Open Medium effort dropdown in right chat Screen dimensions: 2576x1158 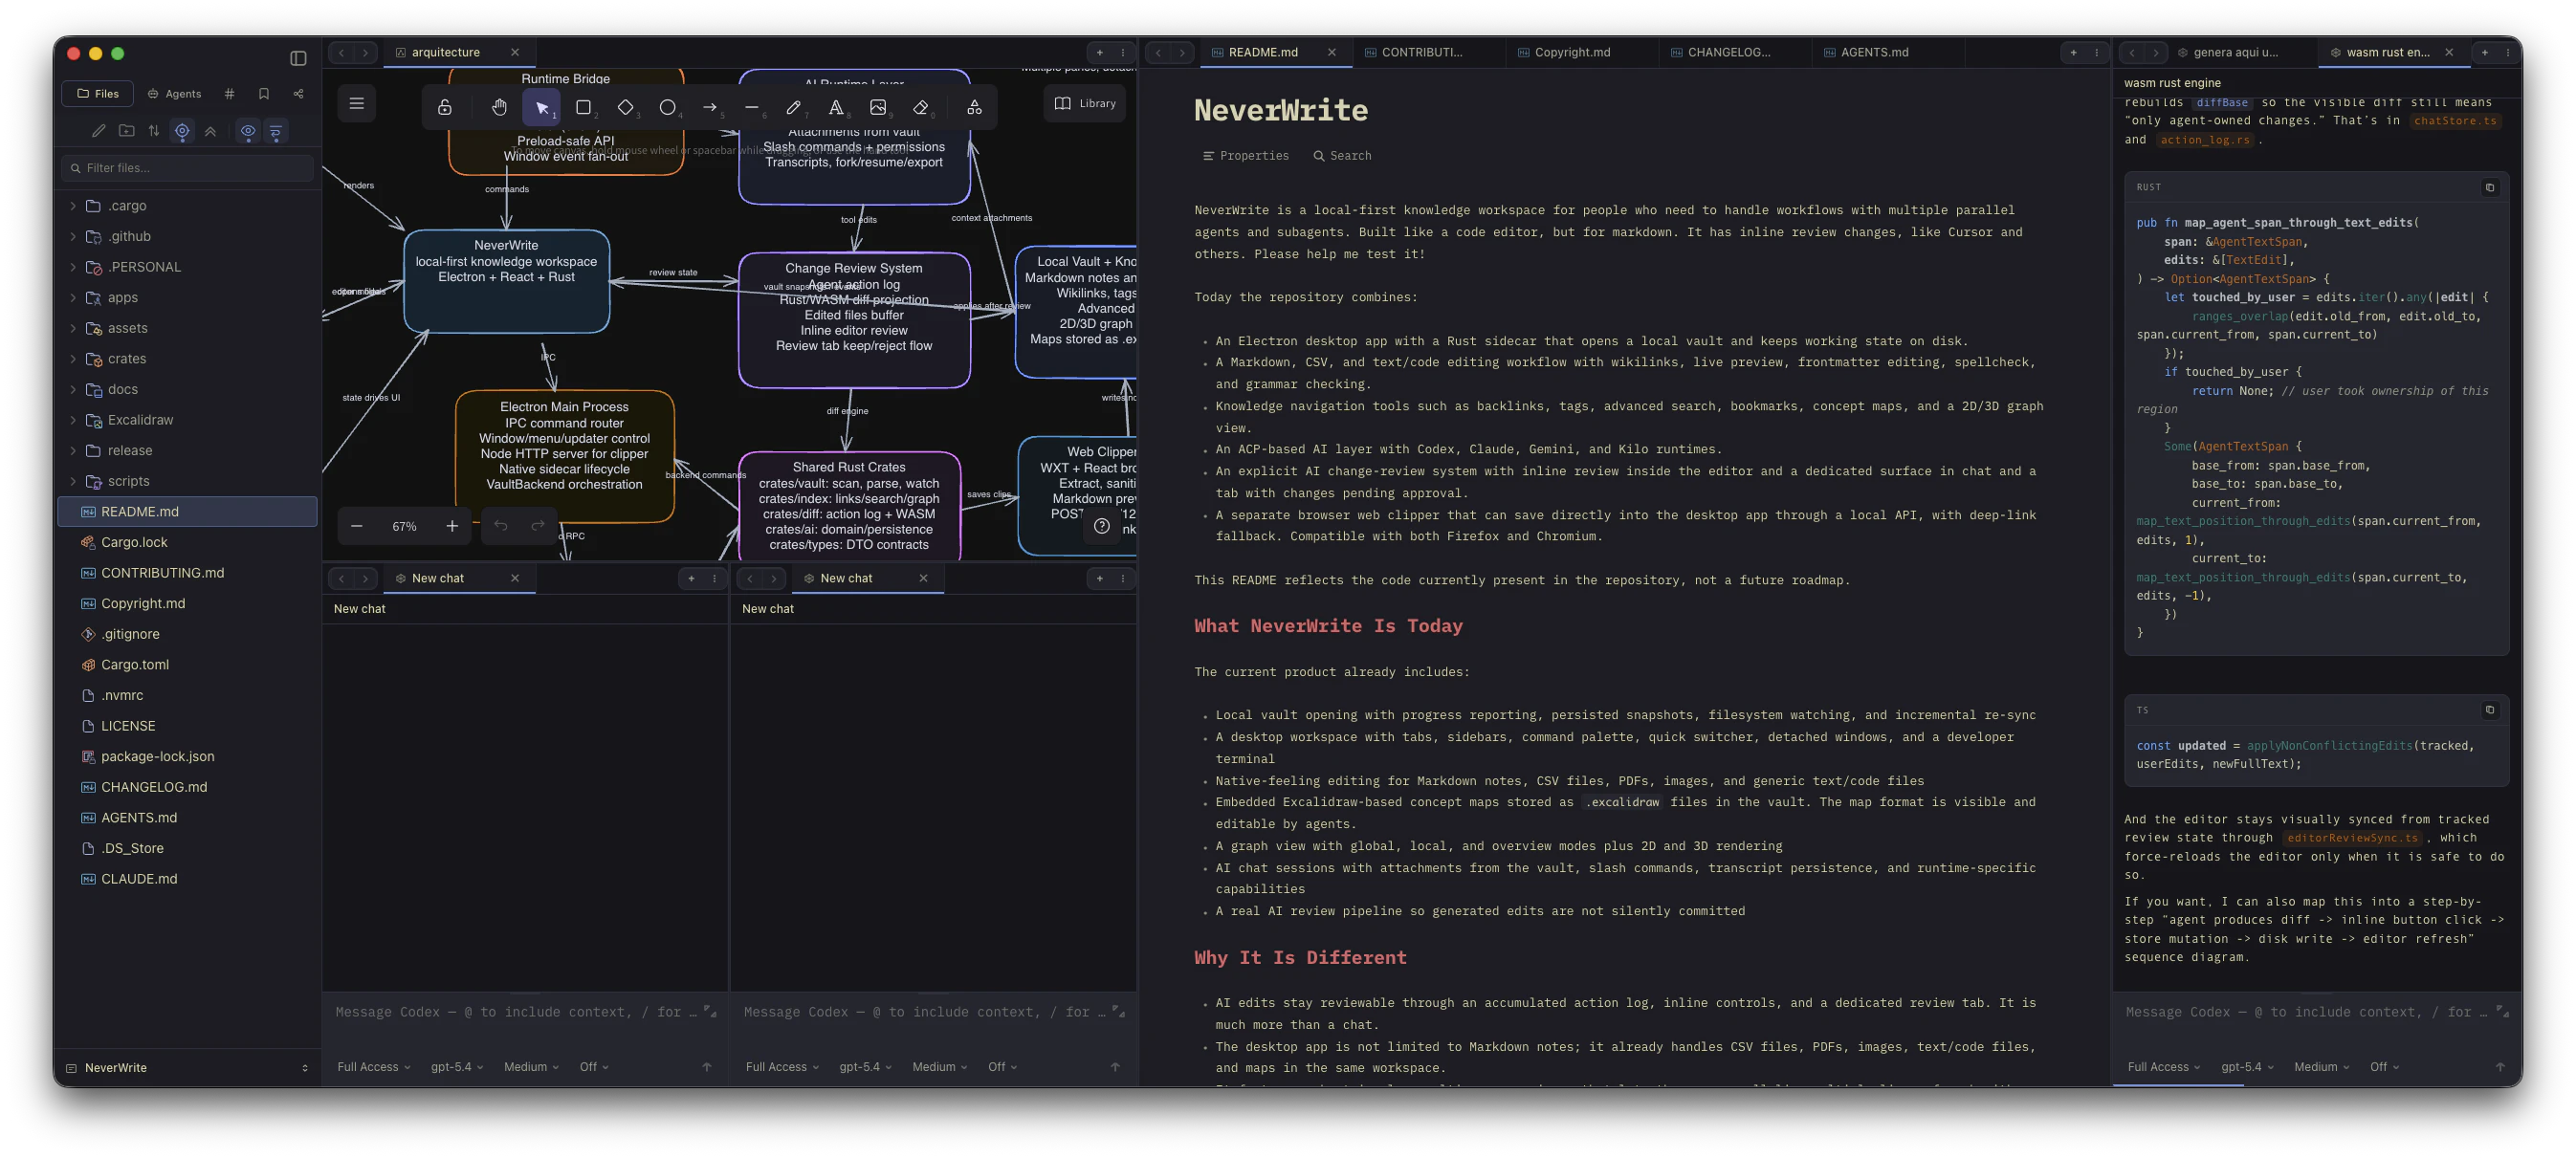click(x=2321, y=1067)
